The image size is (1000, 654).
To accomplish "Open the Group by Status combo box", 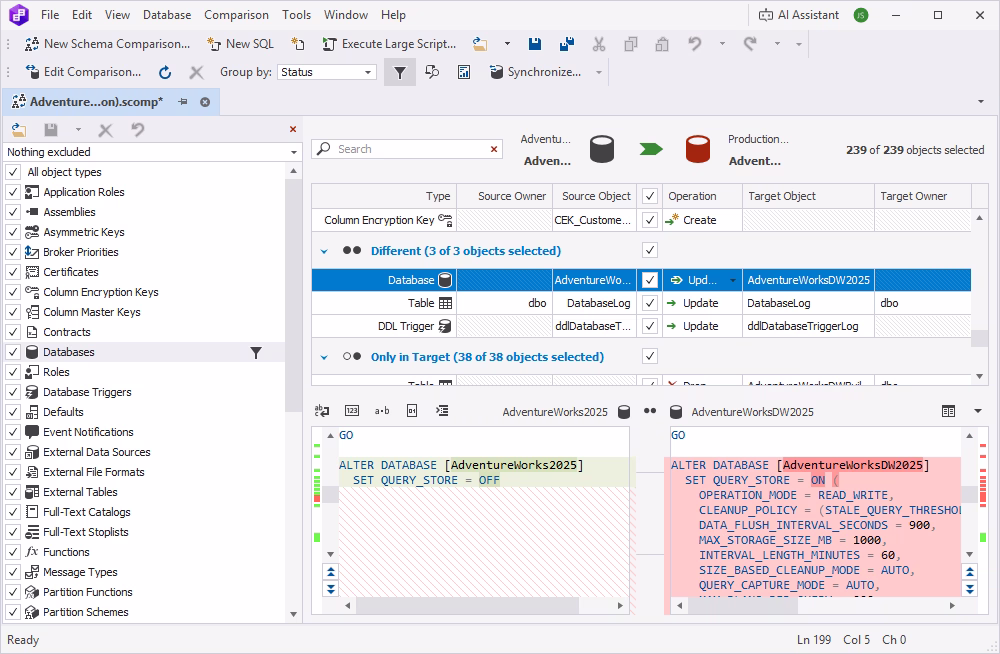I will click(327, 72).
